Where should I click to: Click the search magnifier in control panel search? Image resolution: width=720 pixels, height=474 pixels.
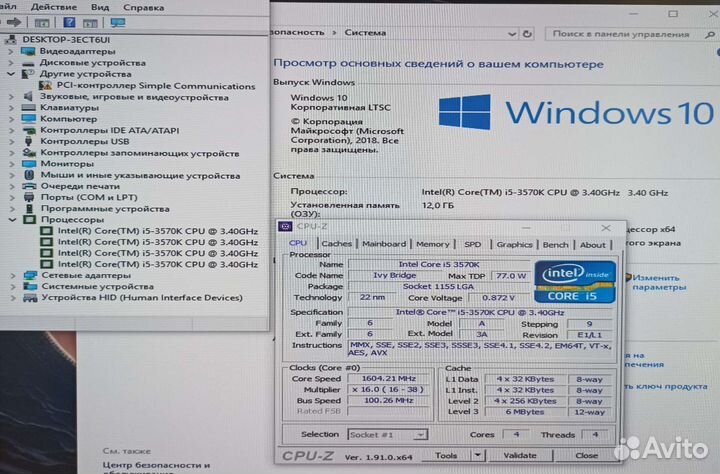[x=710, y=34]
